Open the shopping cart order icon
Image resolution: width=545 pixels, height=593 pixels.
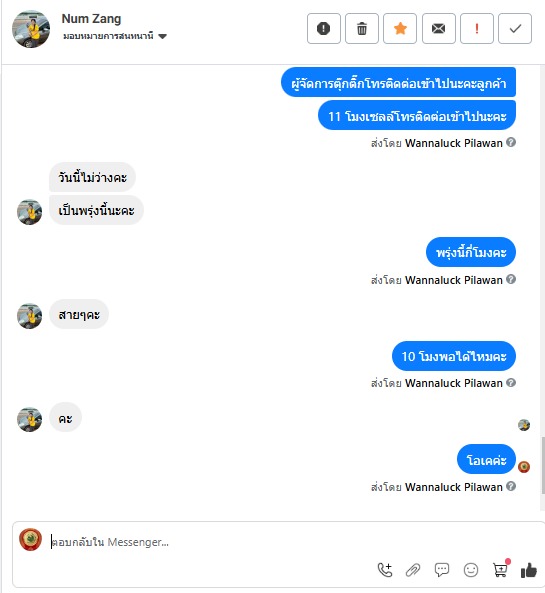click(500, 569)
